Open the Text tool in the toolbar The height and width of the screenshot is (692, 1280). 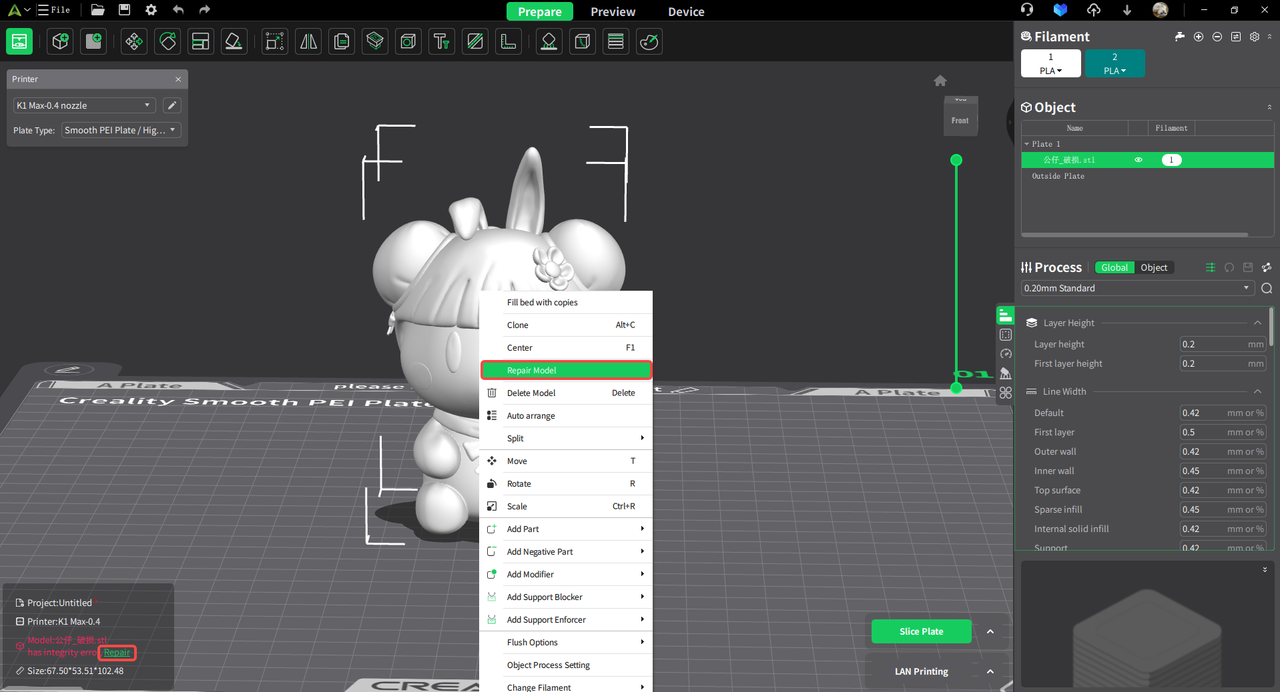[441, 42]
